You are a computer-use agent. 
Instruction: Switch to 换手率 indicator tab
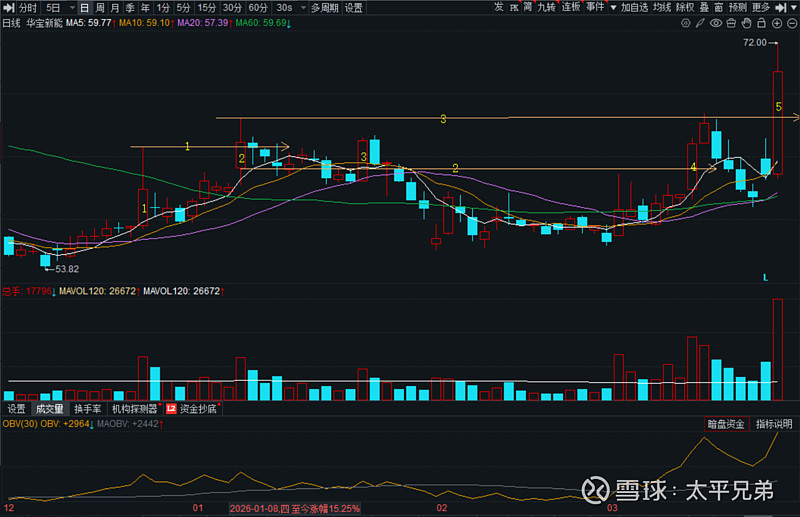pos(88,409)
